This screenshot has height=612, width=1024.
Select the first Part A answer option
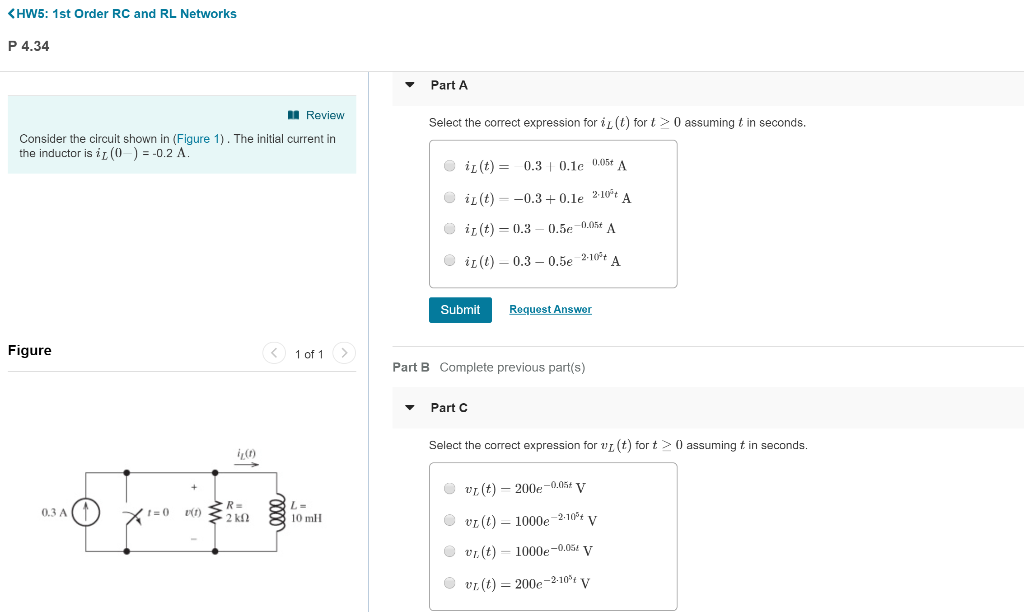point(450,168)
